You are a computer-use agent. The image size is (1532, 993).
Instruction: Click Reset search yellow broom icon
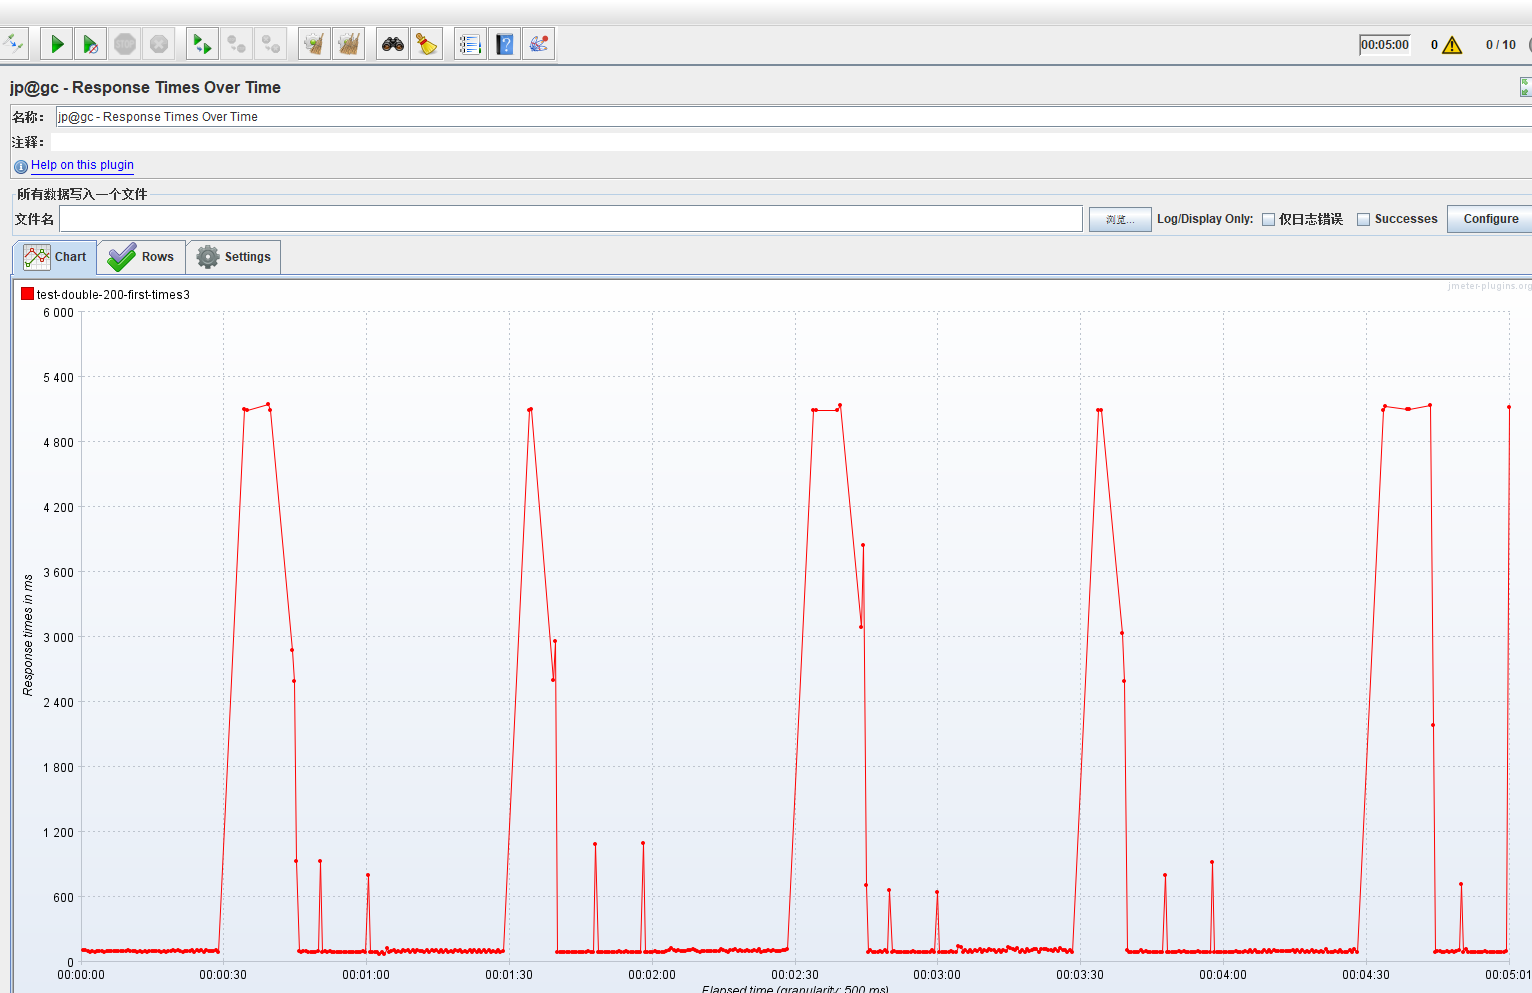pos(426,44)
